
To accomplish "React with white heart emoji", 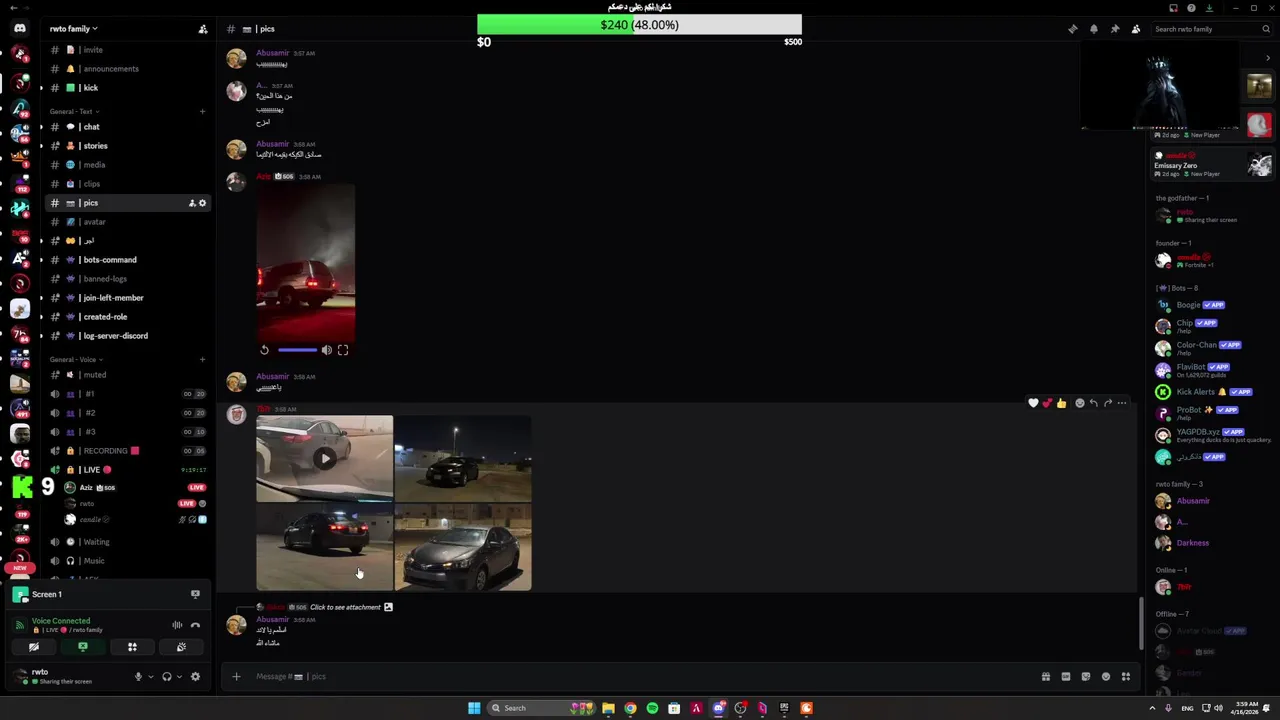I will (x=1033, y=403).
